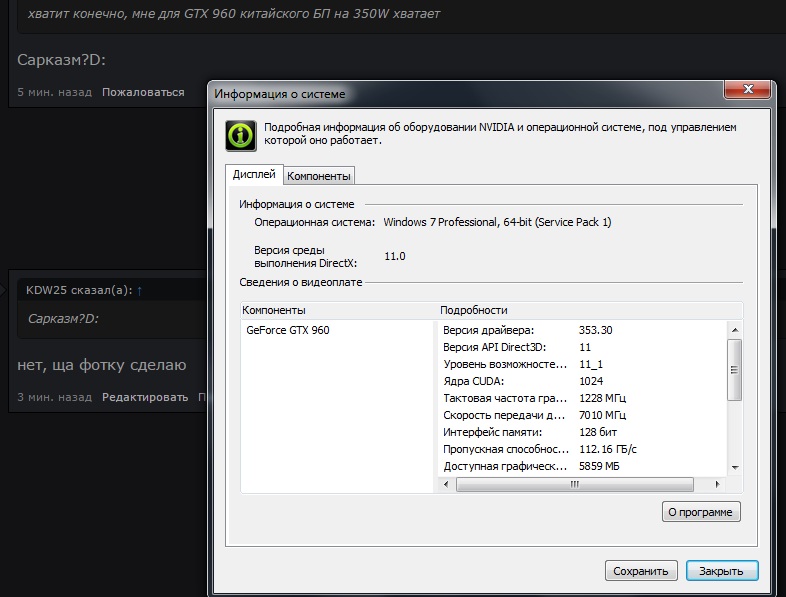The image size is (786, 597).
Task: Select the Дисплей tab
Action: 254,174
